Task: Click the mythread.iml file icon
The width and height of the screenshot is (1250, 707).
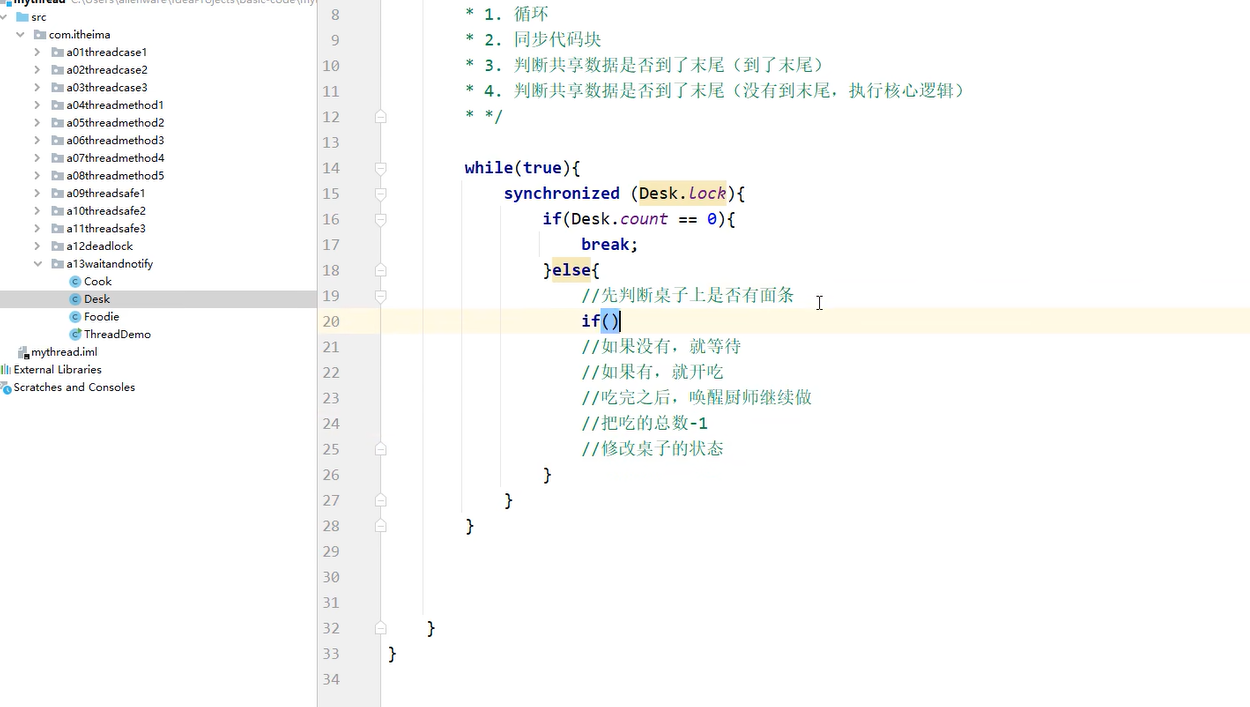Action: coord(23,352)
